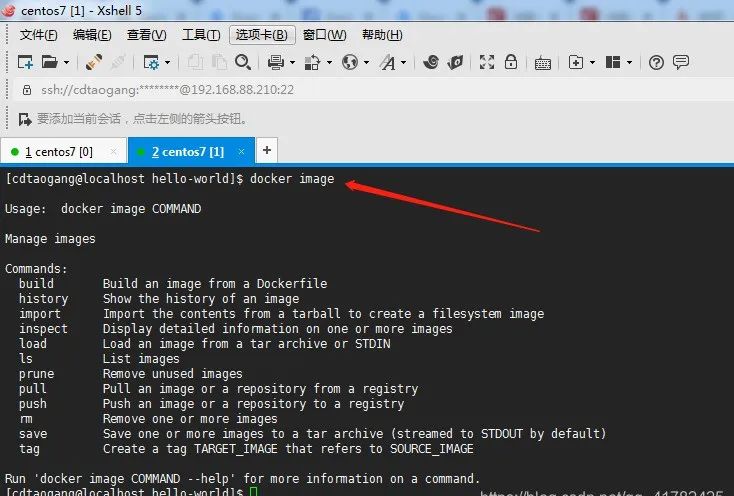734x496 pixels.
Task: Click the globe encoding icon
Action: pyautogui.click(x=350, y=62)
